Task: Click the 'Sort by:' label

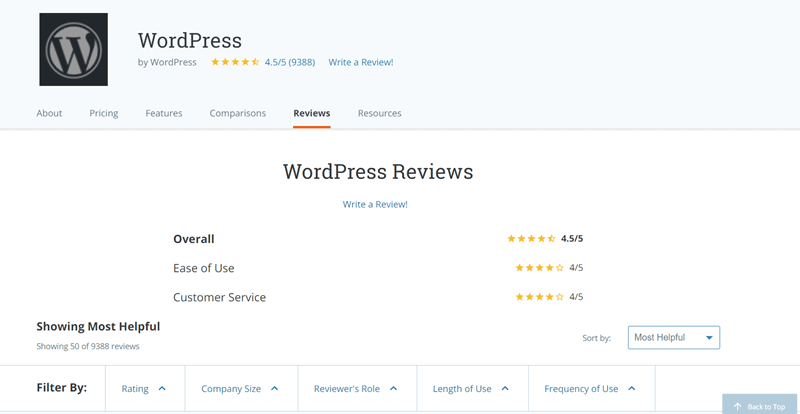Action: pyautogui.click(x=596, y=338)
